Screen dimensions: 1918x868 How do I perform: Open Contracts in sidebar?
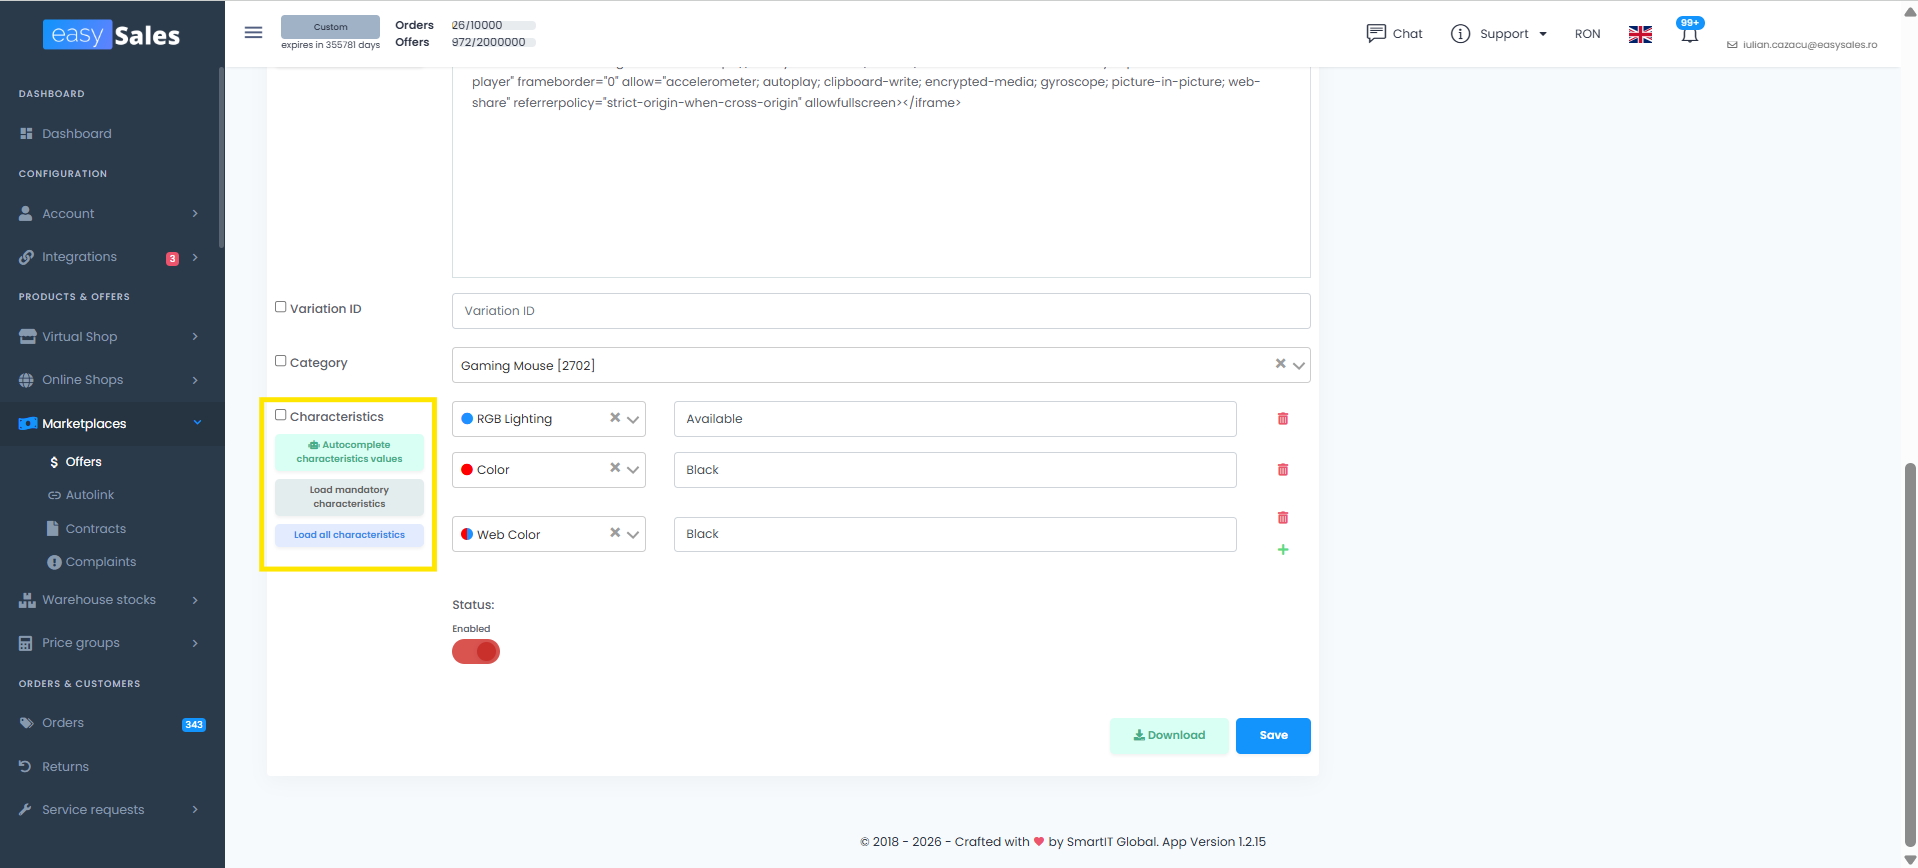pos(95,529)
